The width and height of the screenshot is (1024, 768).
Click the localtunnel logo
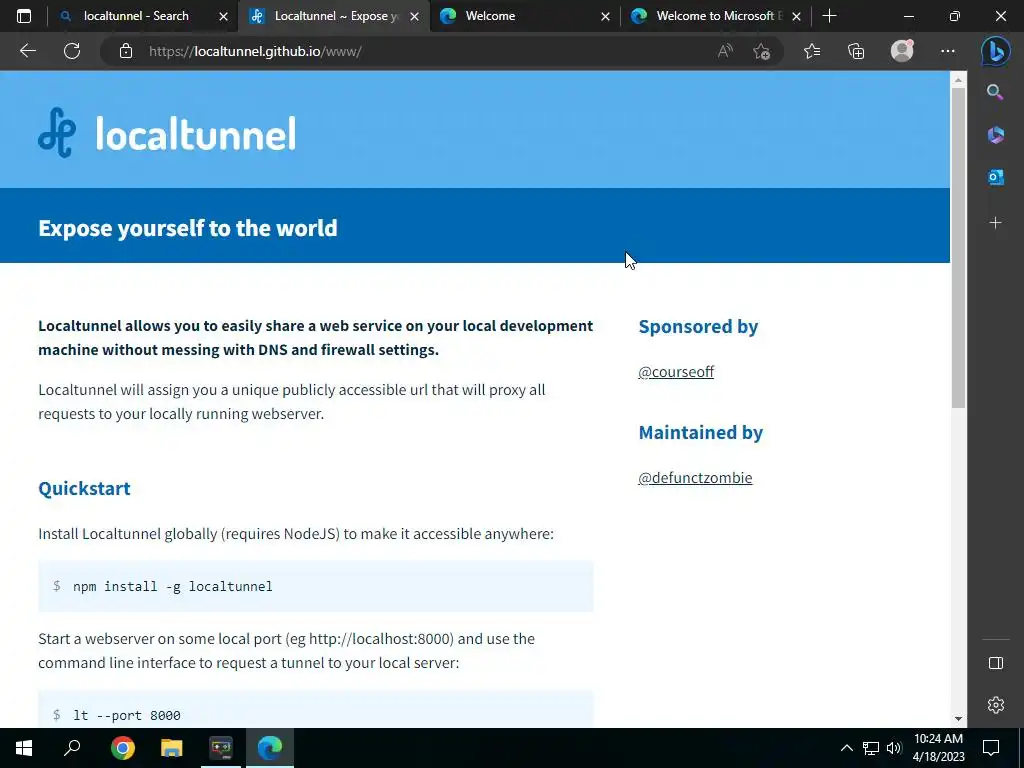pyautogui.click(x=167, y=133)
